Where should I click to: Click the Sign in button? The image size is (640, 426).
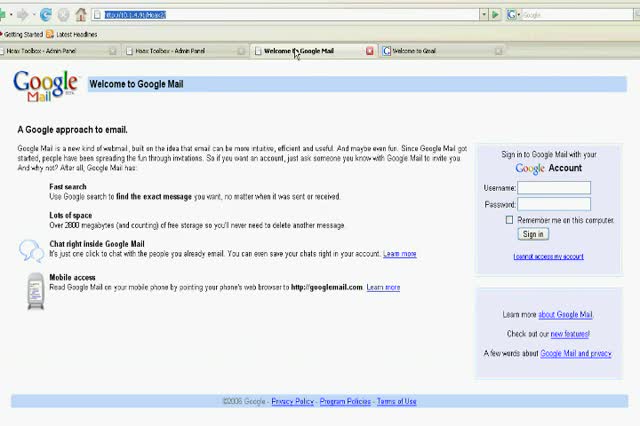coord(533,234)
